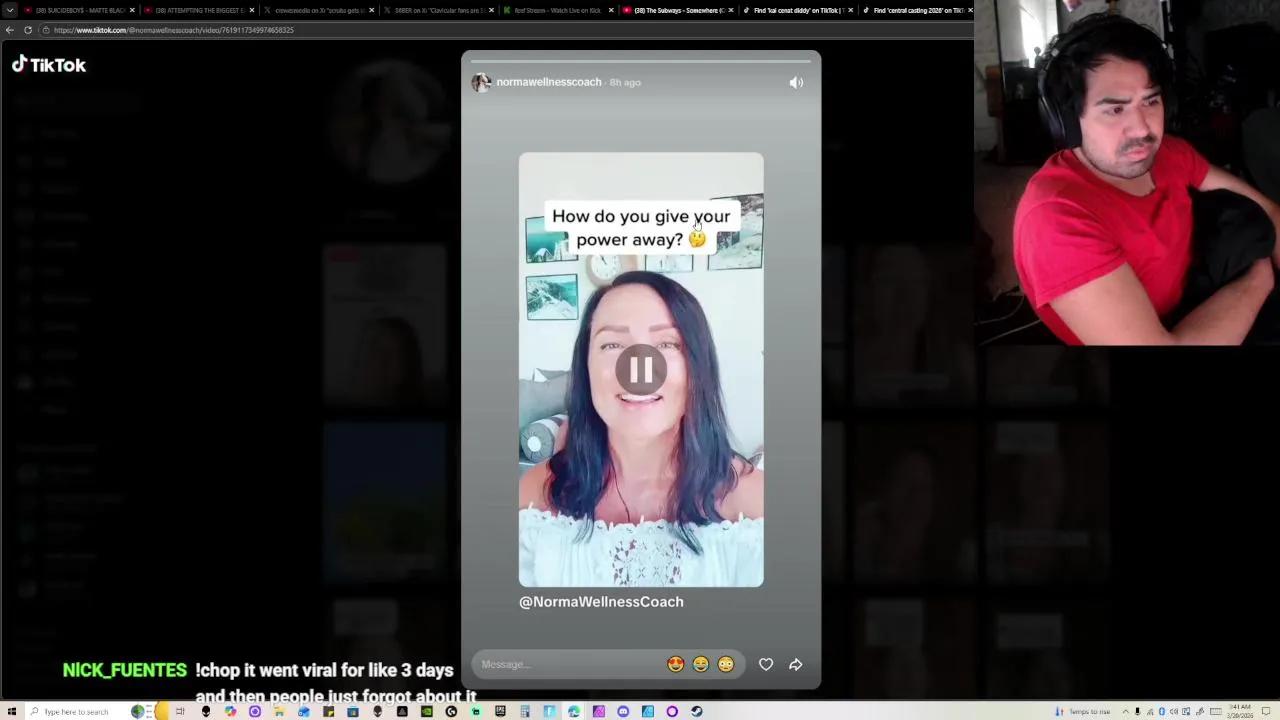This screenshot has height=720, width=1280.
Task: Send heart-eyes emoji reaction
Action: pyautogui.click(x=676, y=664)
